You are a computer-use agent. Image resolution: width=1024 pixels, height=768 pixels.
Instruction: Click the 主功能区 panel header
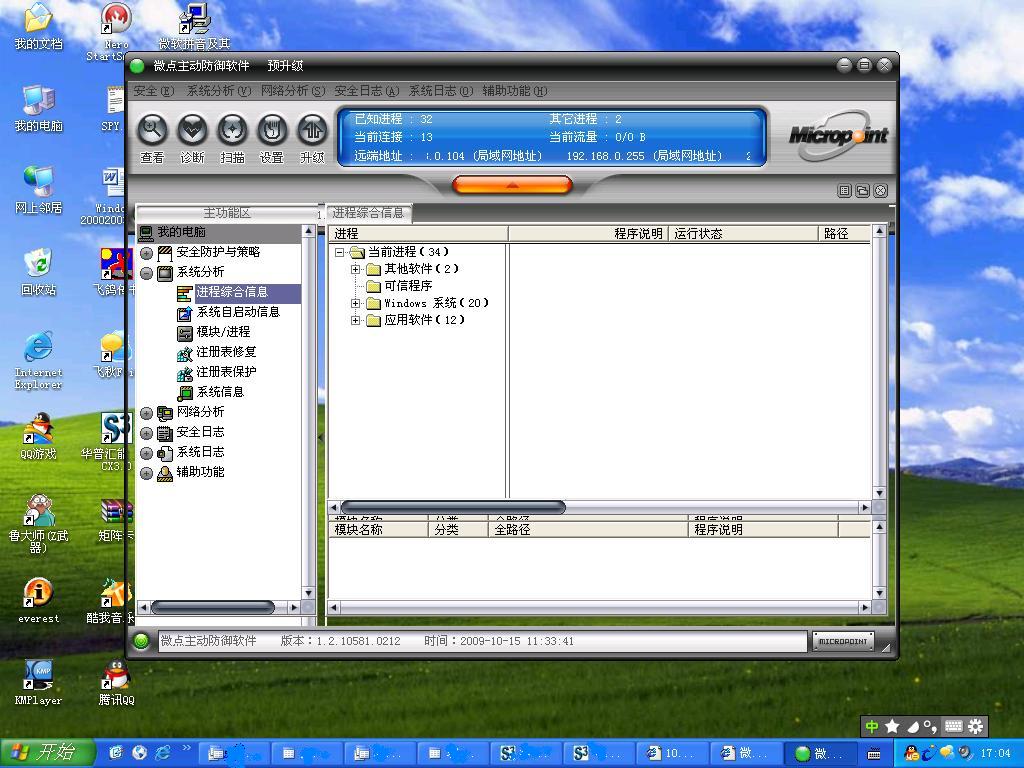click(x=227, y=213)
